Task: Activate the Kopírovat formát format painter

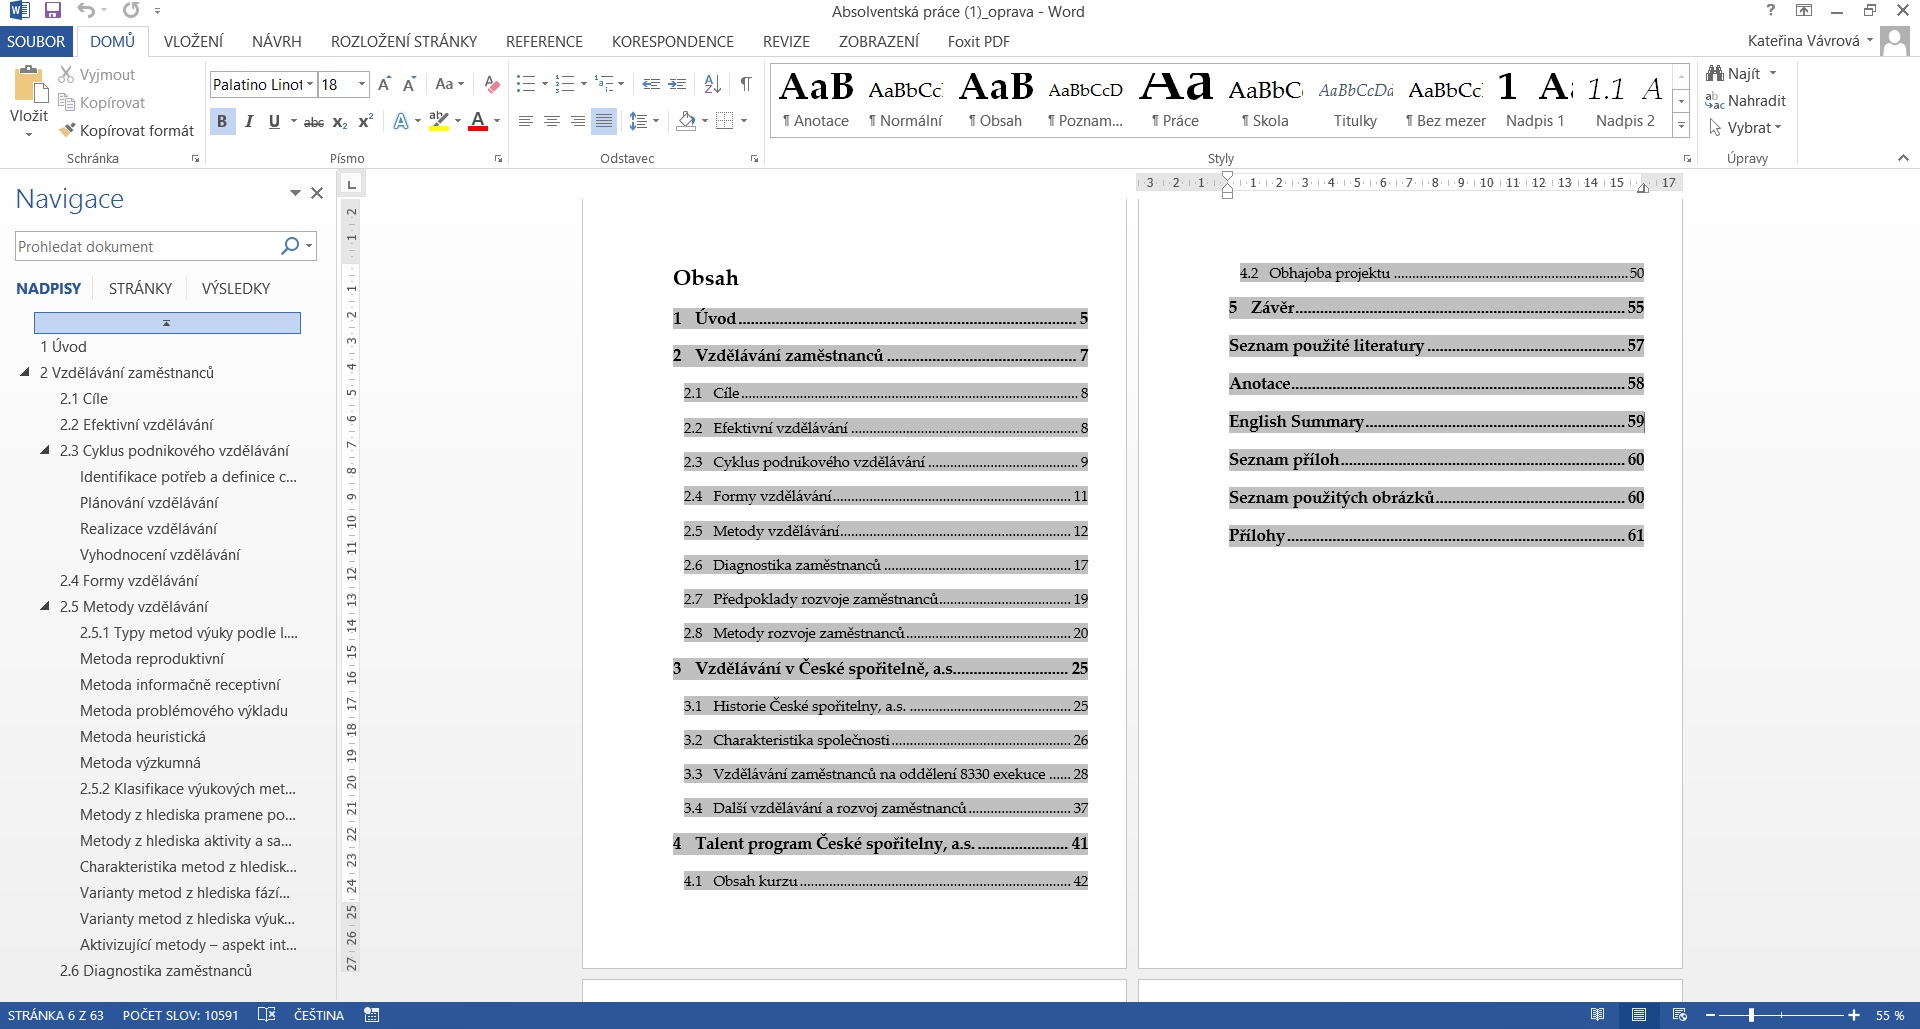Action: [x=126, y=131]
